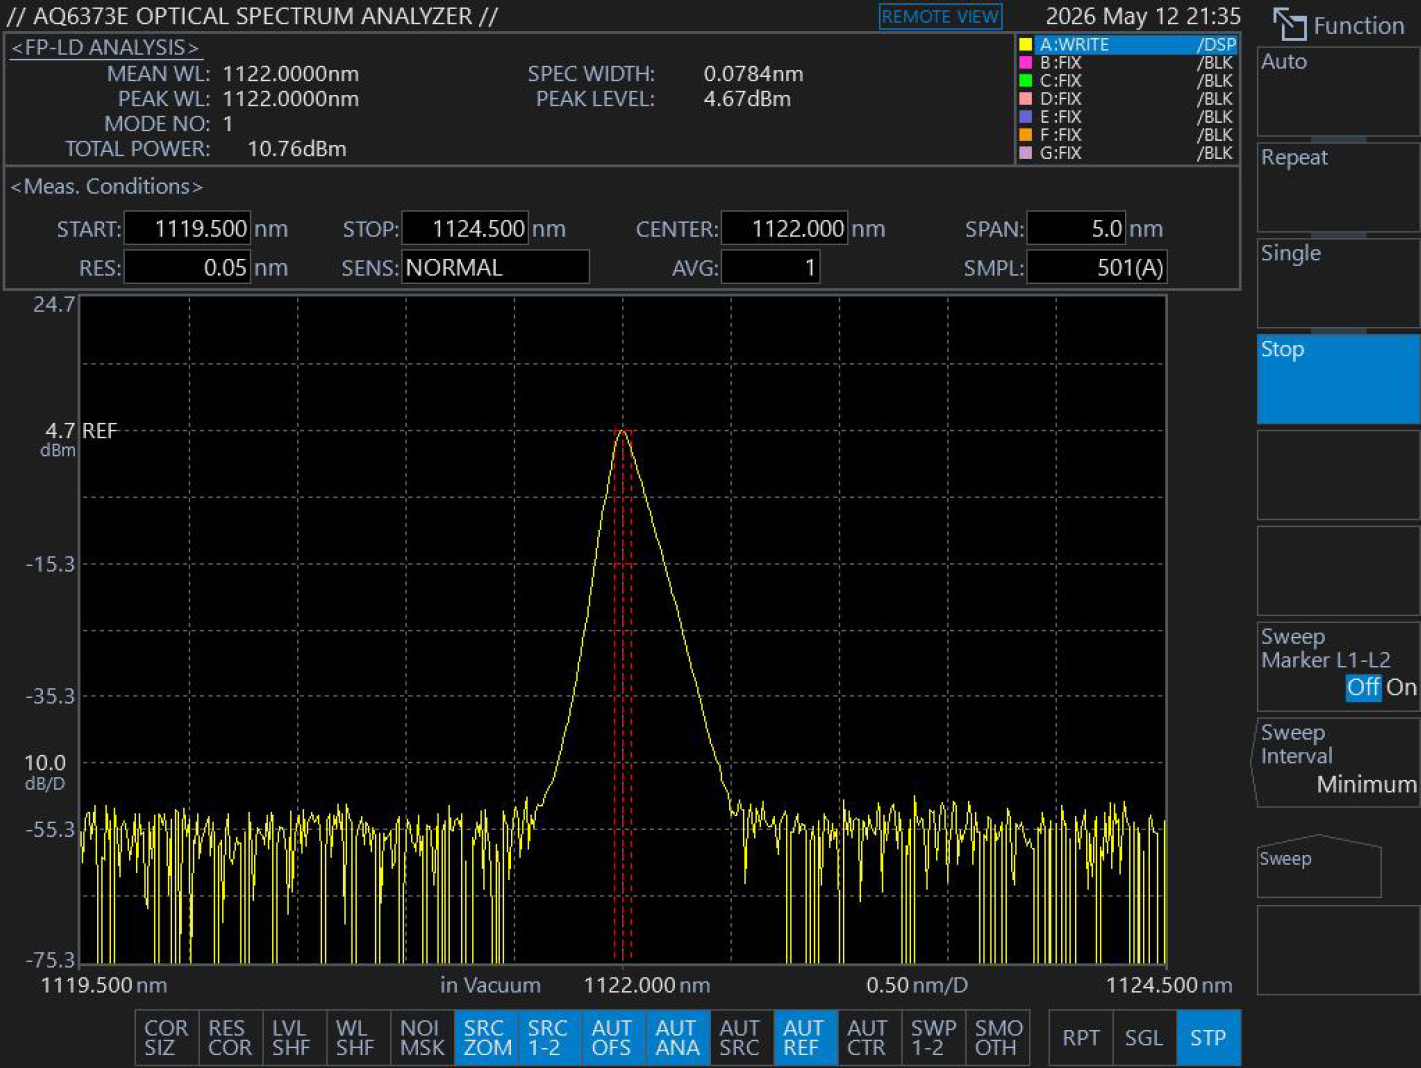Click the yellow trace A color swatch
1421x1068 pixels.
coord(1025,44)
